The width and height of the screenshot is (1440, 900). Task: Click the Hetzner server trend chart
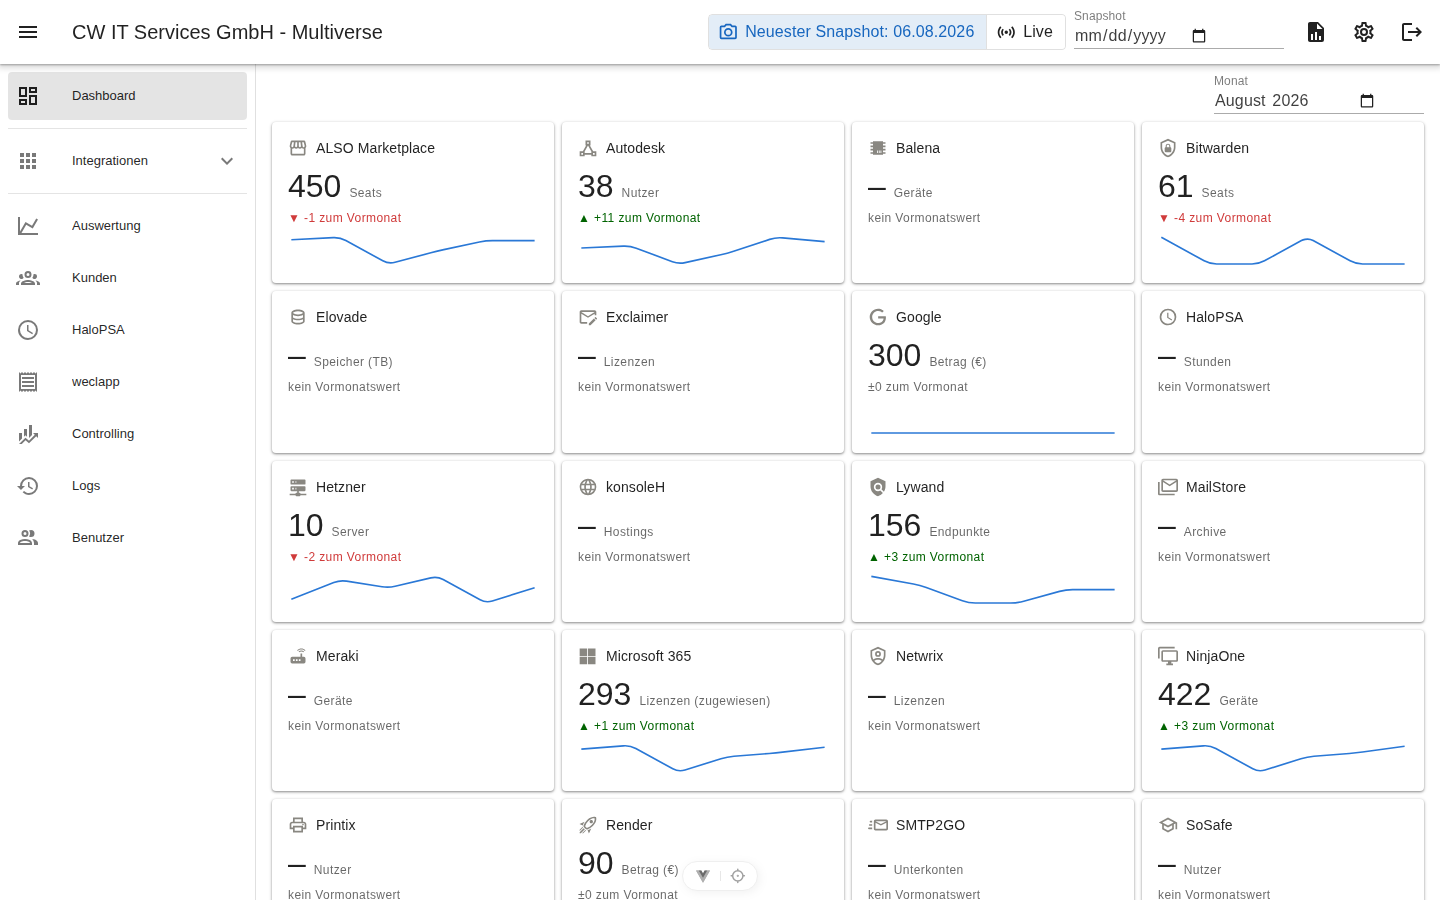tap(413, 590)
